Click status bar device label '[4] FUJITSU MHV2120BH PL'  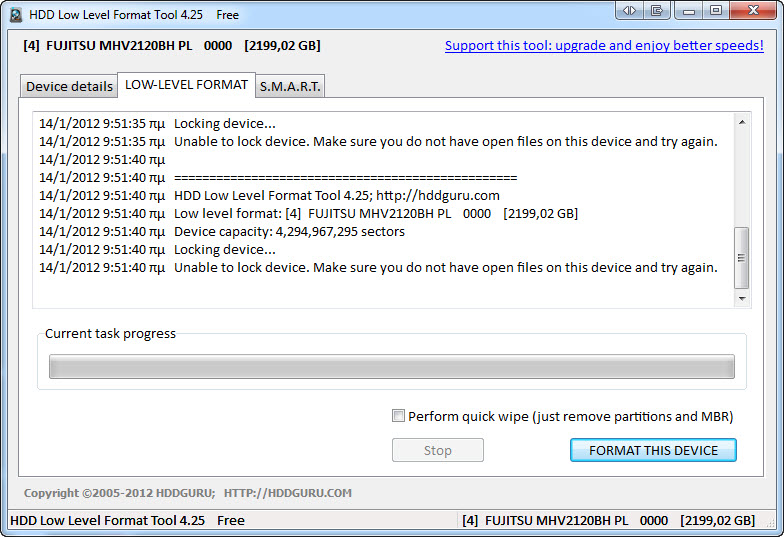click(608, 520)
